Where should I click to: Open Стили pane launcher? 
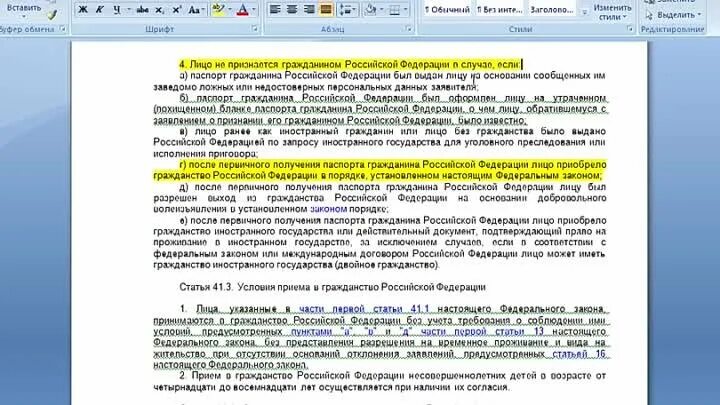coord(630,29)
